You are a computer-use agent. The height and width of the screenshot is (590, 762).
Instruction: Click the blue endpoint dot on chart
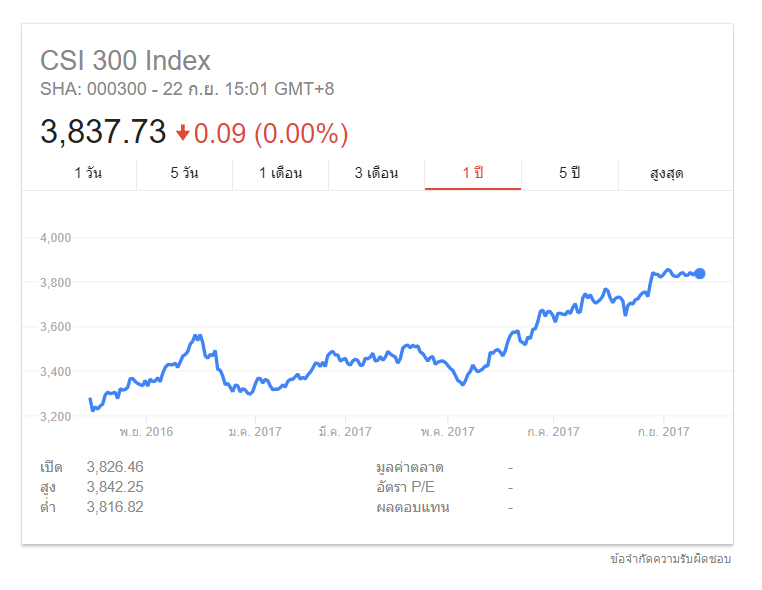700,273
